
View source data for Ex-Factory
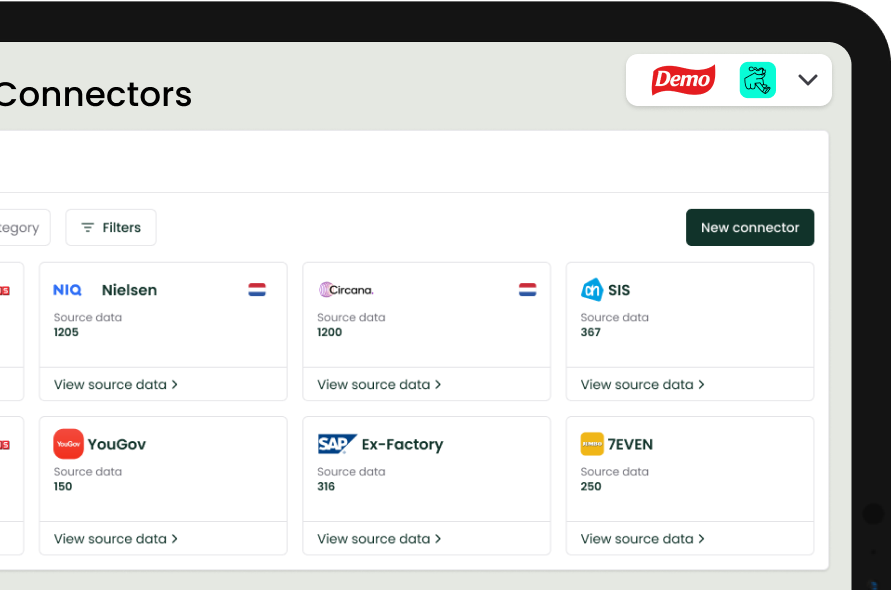point(379,539)
